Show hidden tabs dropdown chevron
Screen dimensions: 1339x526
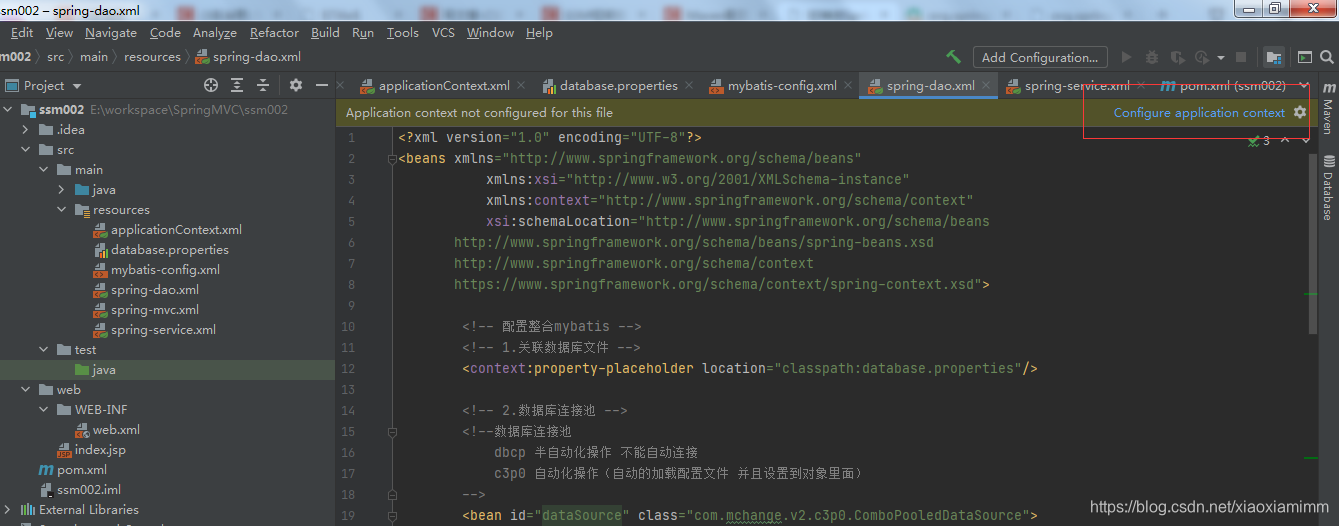click(x=1304, y=86)
